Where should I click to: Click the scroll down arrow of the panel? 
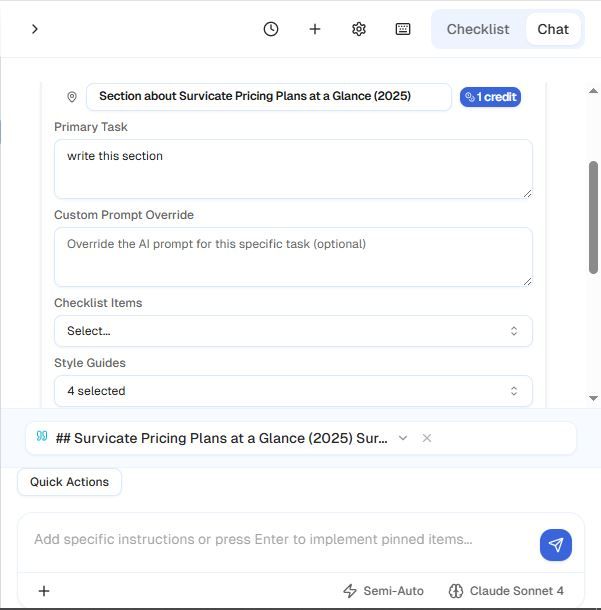(x=593, y=398)
